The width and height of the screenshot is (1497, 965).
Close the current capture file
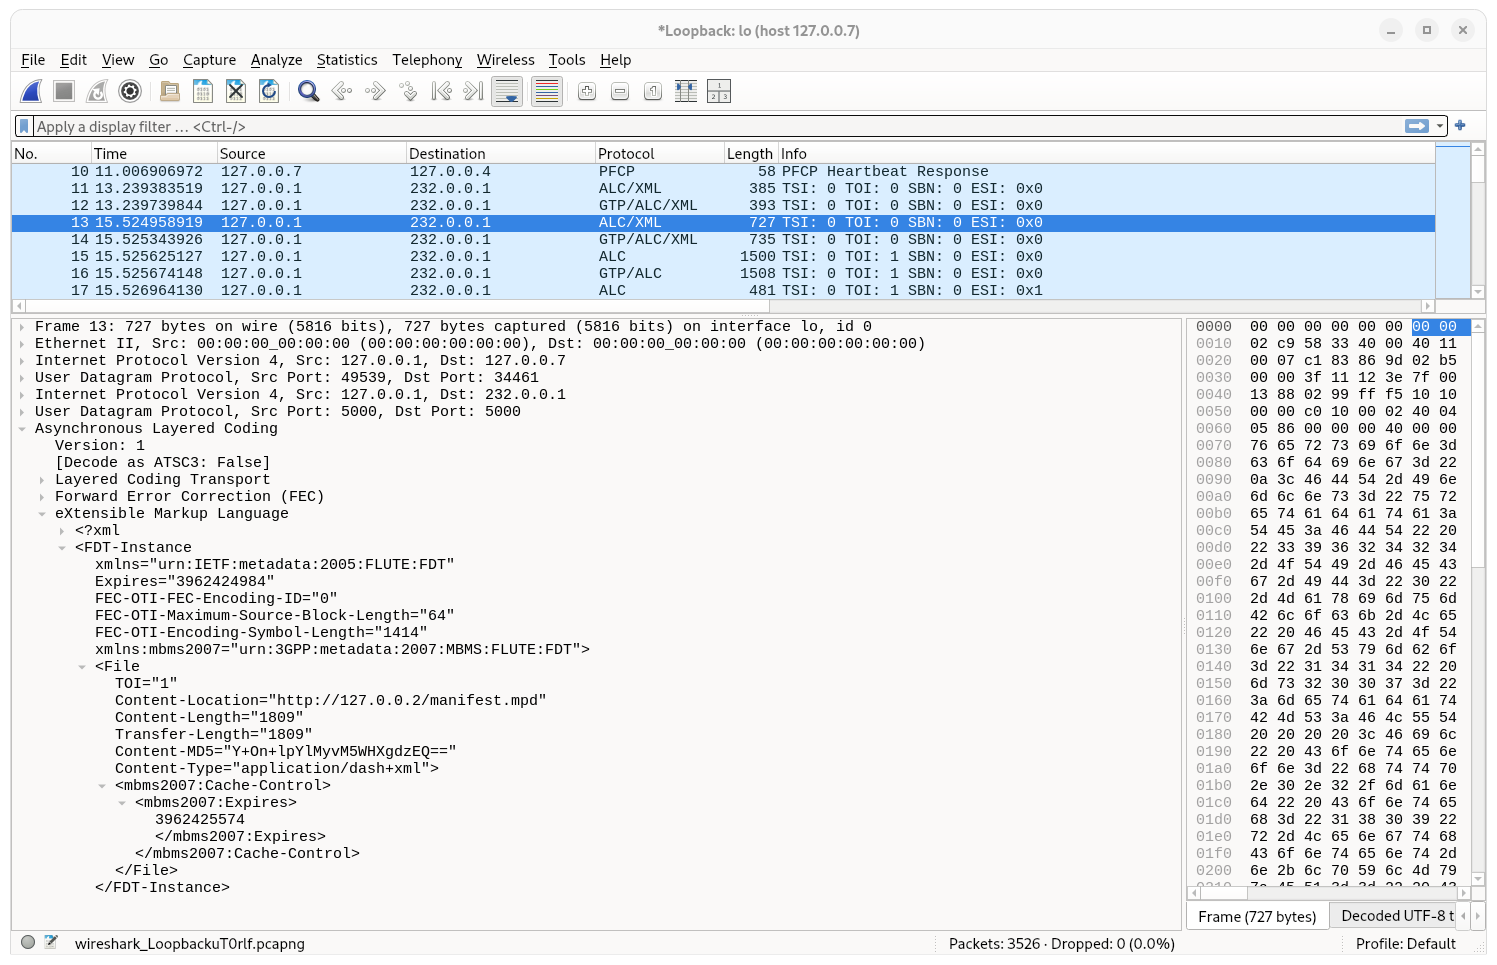click(x=235, y=91)
